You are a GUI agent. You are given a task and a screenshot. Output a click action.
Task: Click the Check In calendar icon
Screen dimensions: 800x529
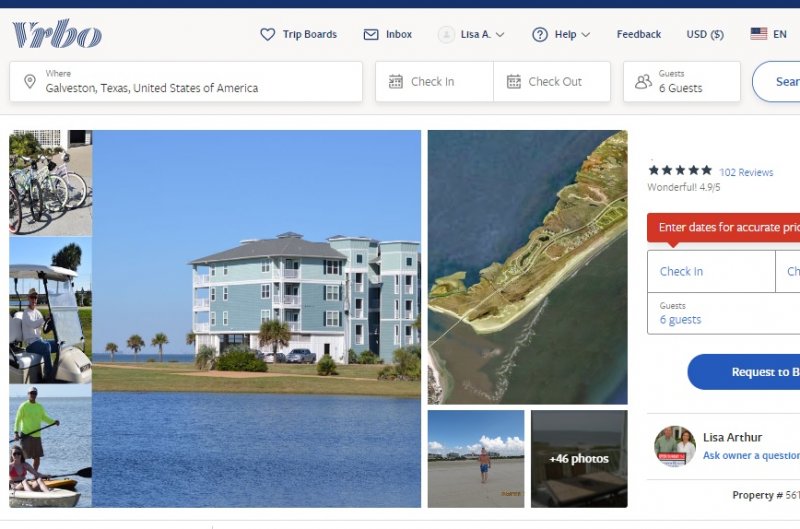click(395, 82)
